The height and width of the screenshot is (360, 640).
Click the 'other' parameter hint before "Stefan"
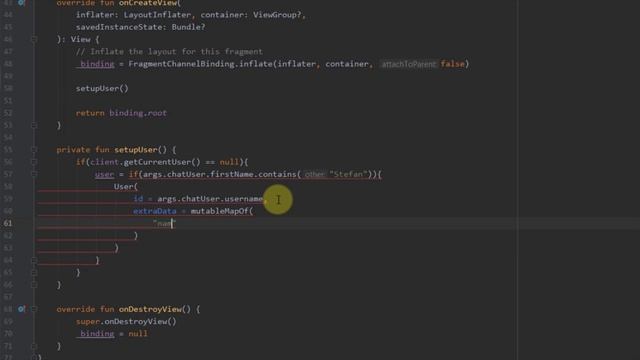[314, 174]
